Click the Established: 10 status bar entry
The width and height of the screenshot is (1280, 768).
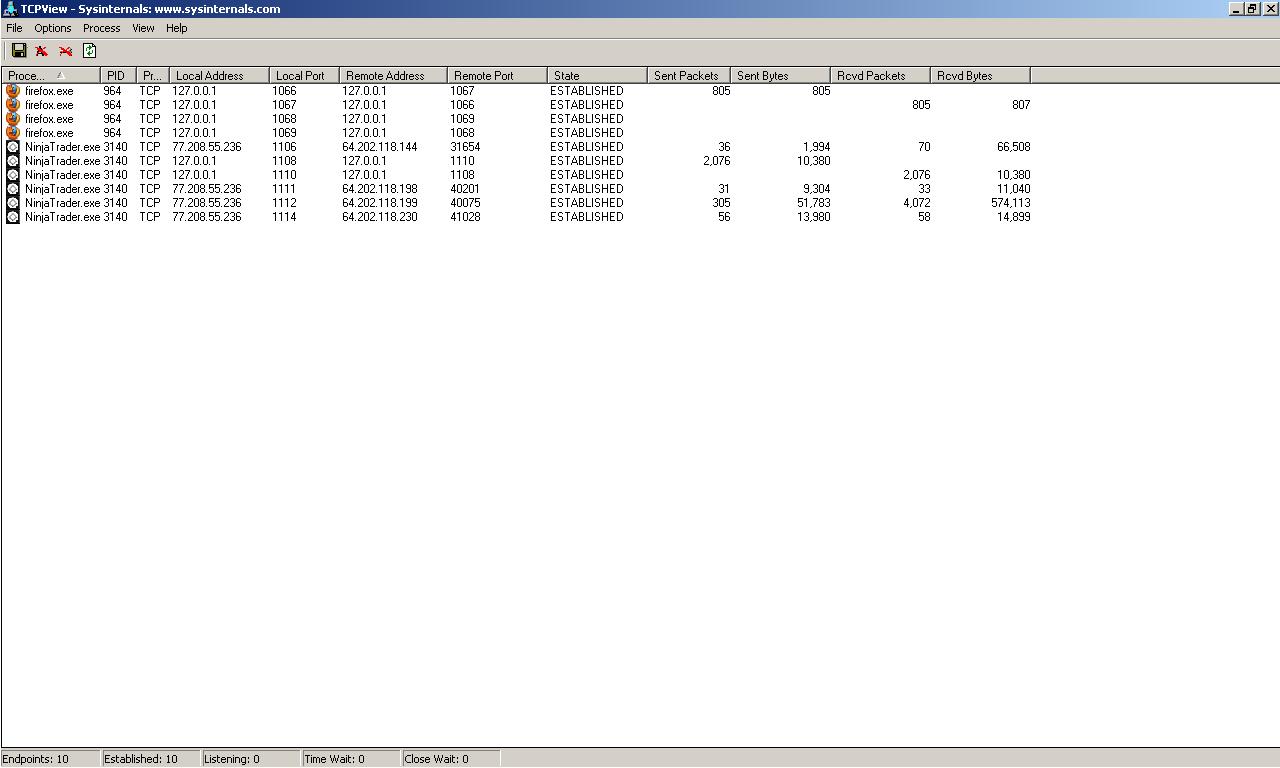click(x=151, y=759)
